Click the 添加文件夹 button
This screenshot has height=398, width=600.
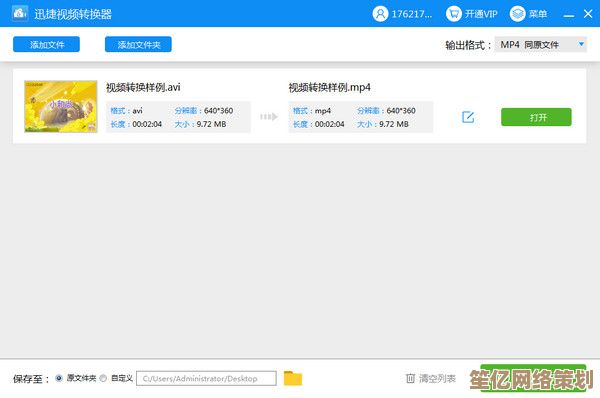(x=138, y=44)
